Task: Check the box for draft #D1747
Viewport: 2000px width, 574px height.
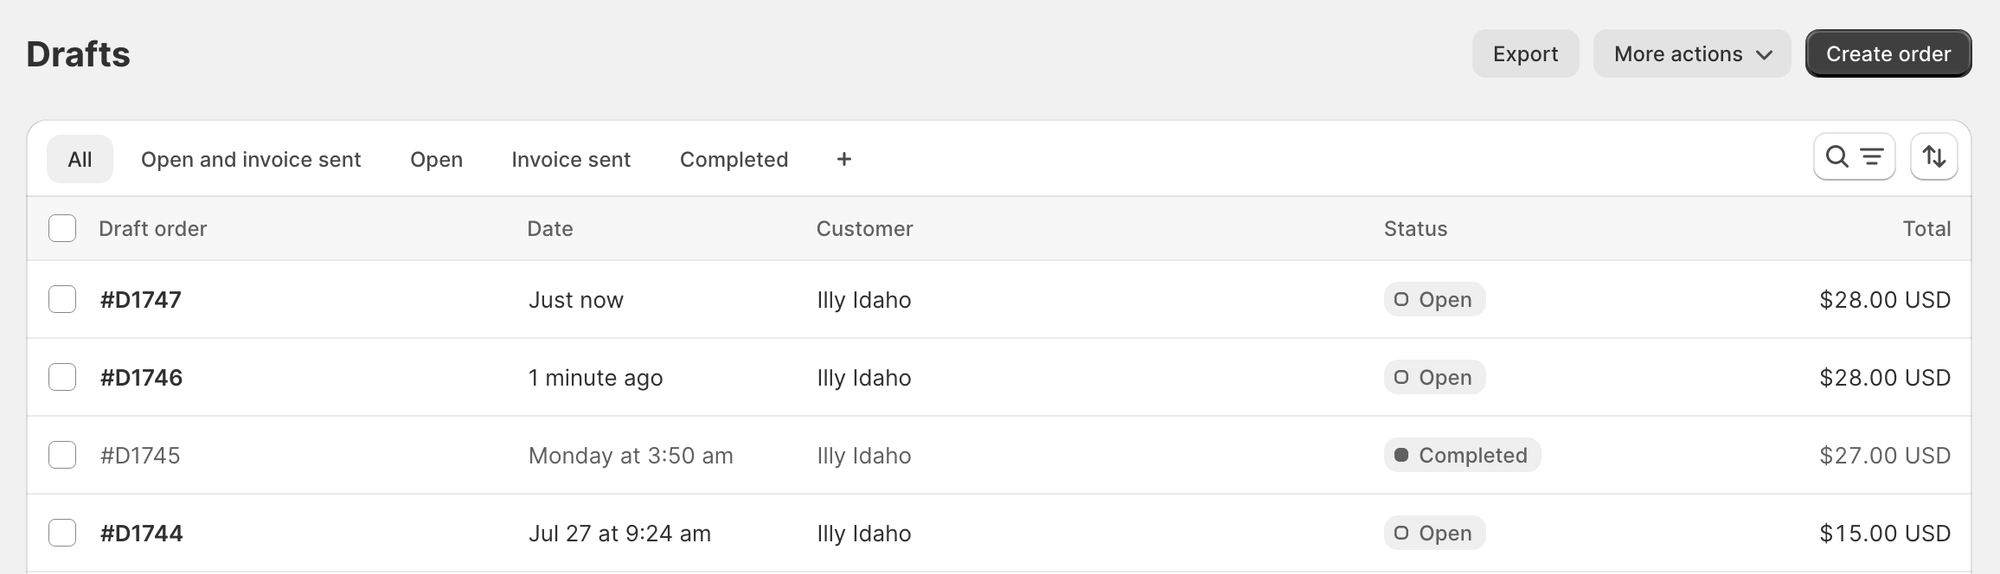Action: [62, 300]
